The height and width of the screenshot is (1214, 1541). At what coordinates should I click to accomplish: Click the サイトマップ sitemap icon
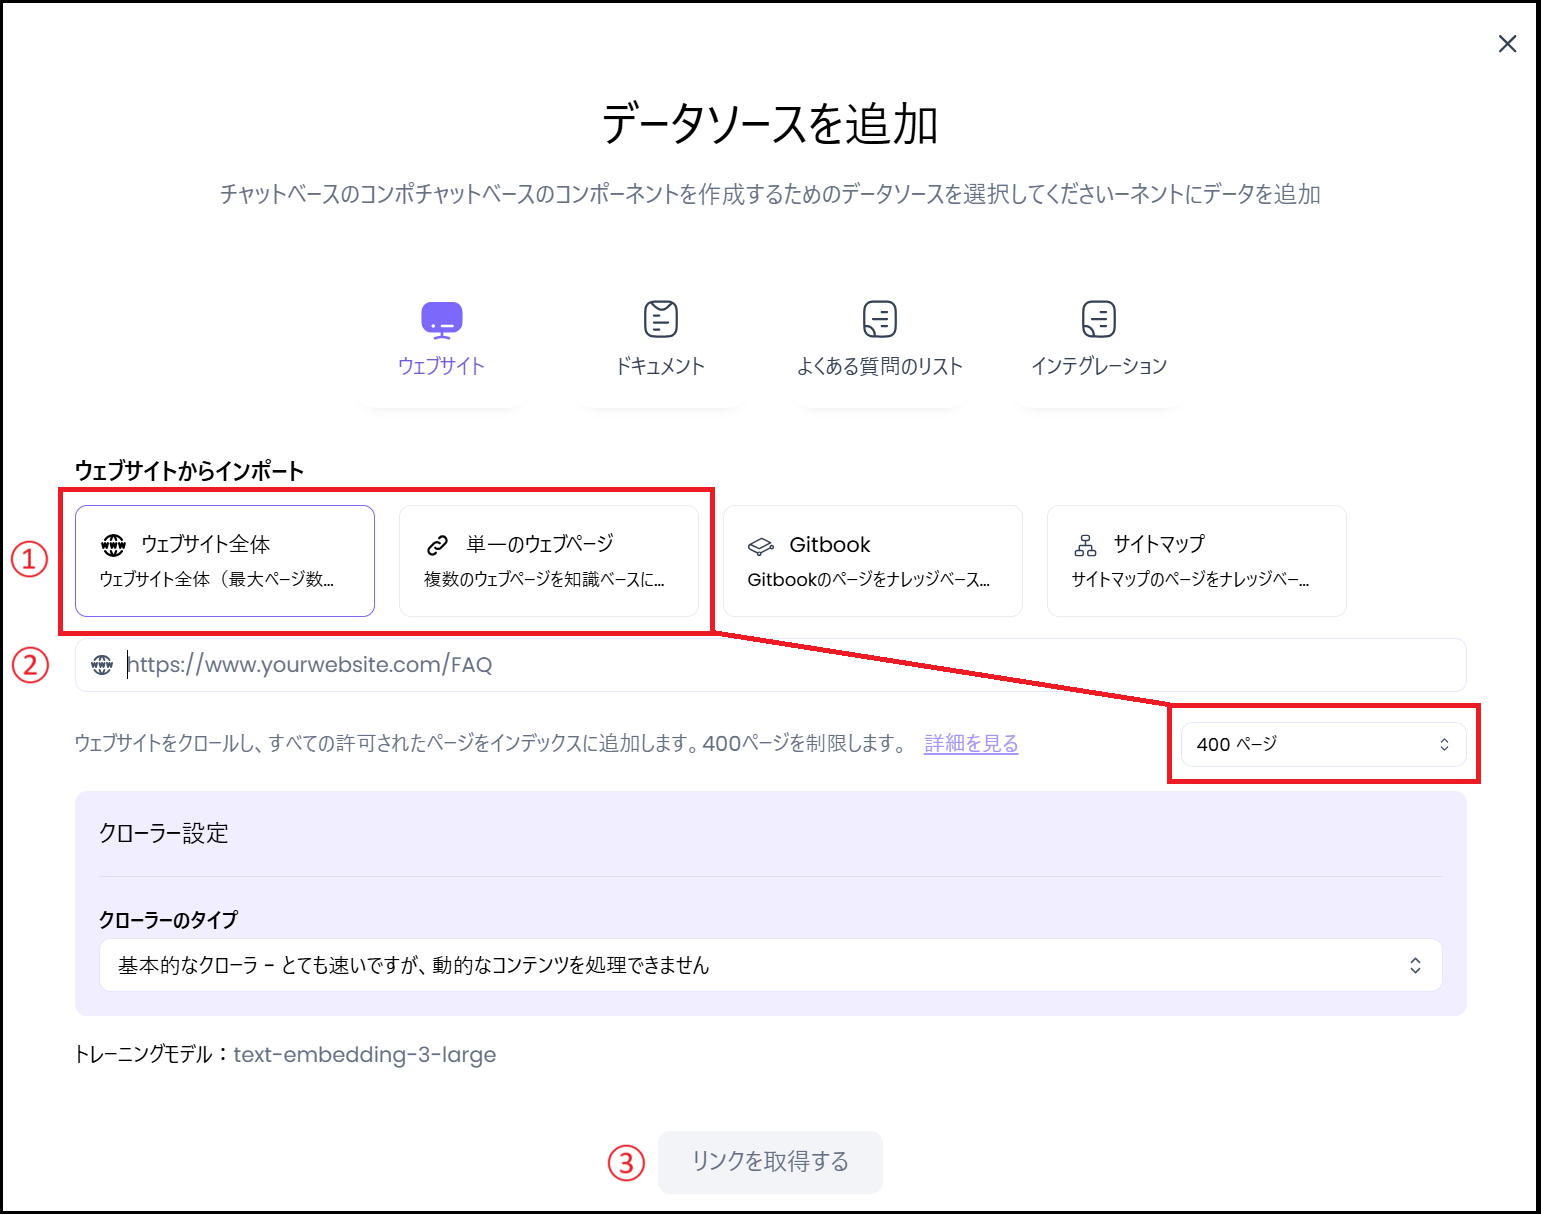click(1085, 544)
